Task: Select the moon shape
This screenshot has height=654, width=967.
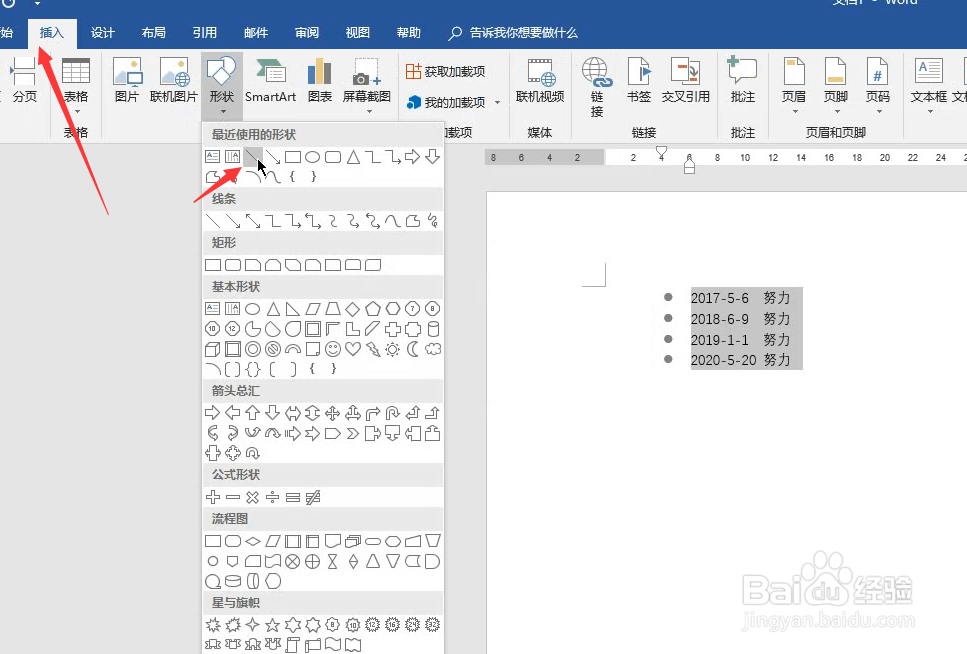Action: pyautogui.click(x=413, y=349)
